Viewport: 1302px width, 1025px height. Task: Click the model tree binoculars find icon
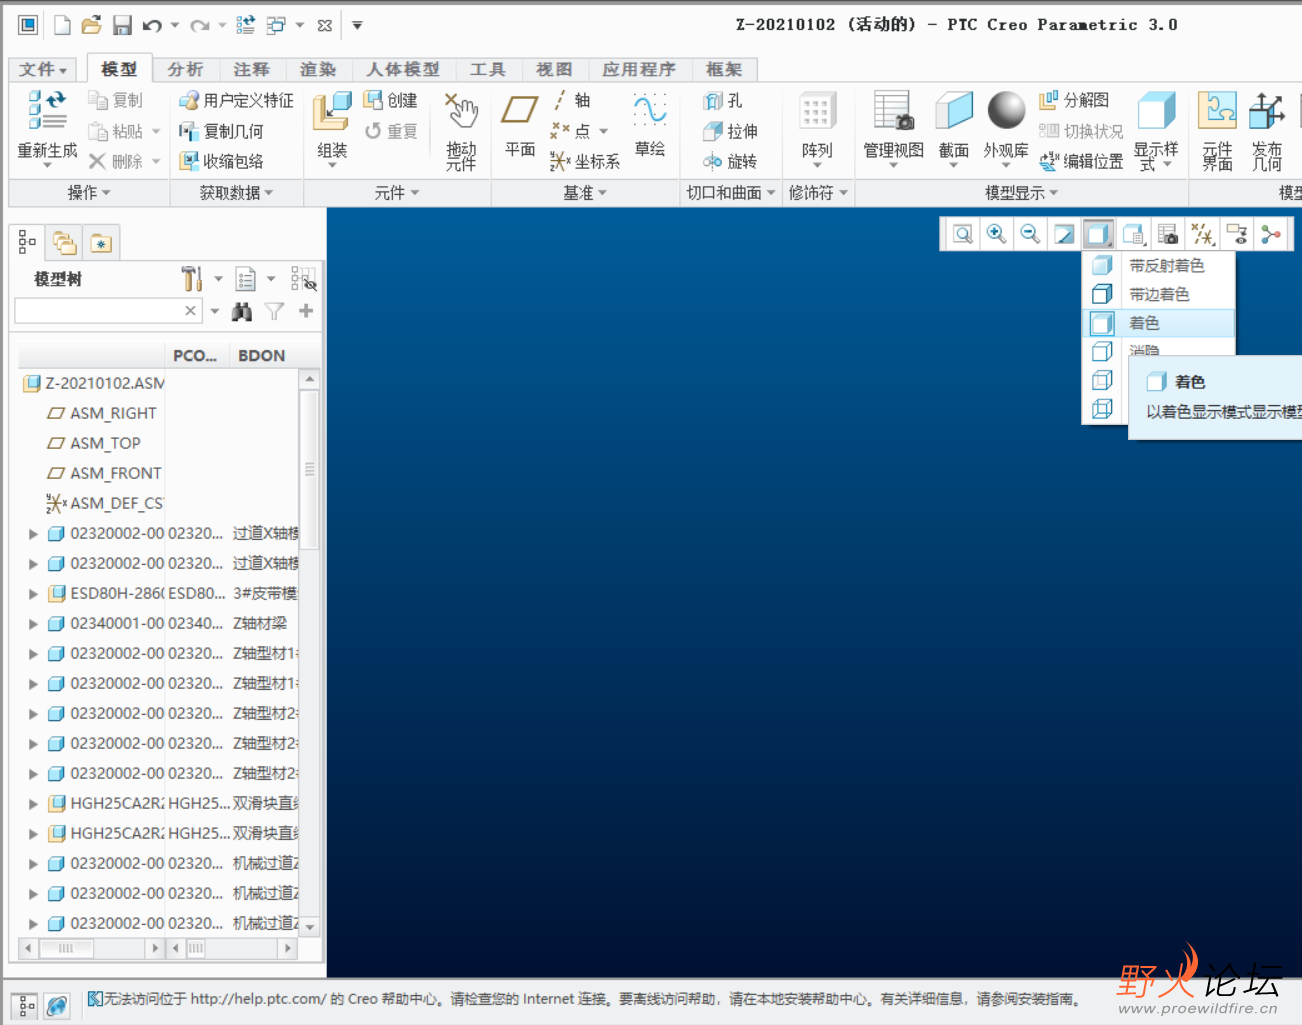242,311
